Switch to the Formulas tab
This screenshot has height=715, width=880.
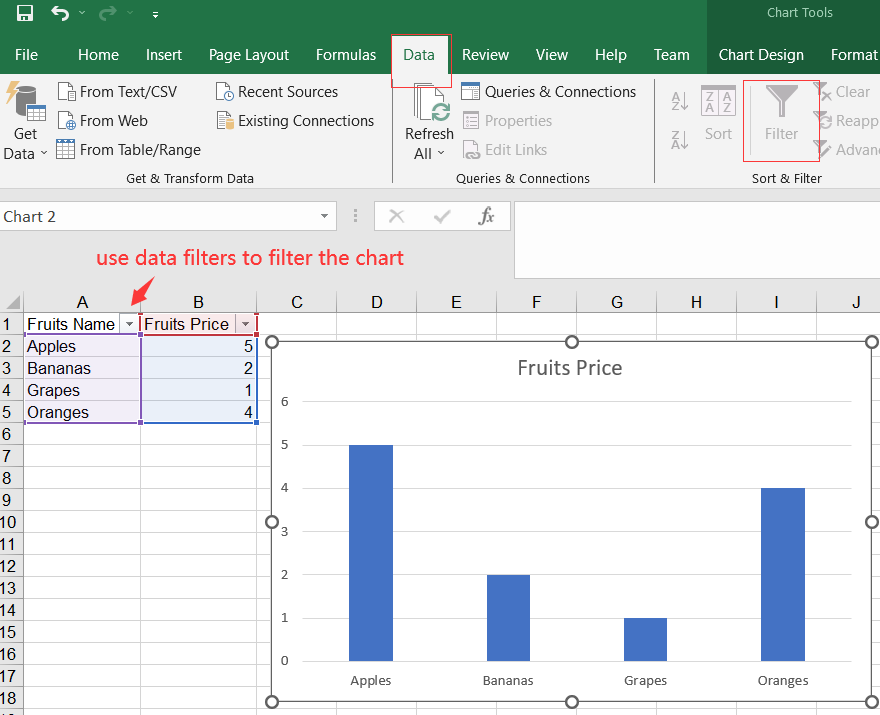346,55
